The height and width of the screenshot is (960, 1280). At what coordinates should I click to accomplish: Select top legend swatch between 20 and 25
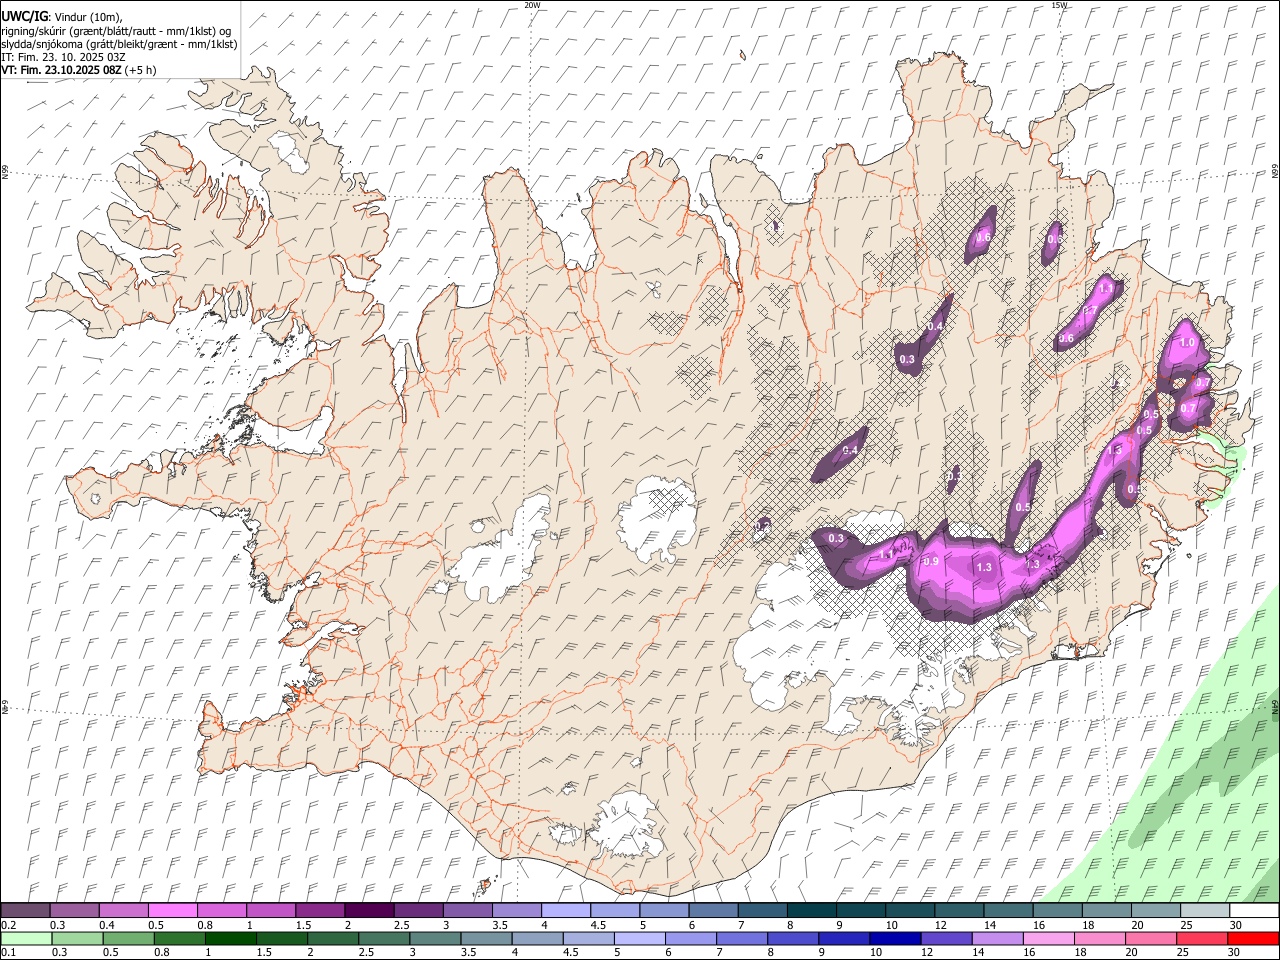pyautogui.click(x=1156, y=910)
